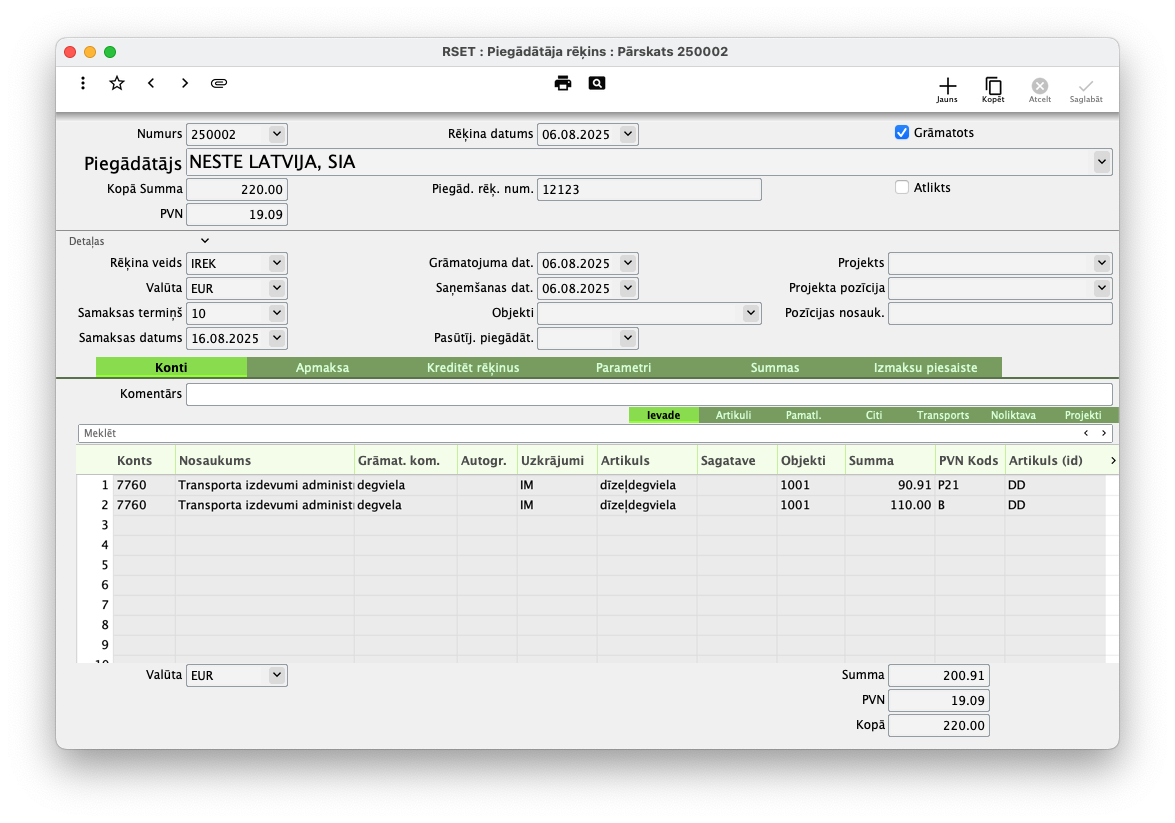
Task: Open the Rēķina veids dropdown
Action: pos(277,264)
